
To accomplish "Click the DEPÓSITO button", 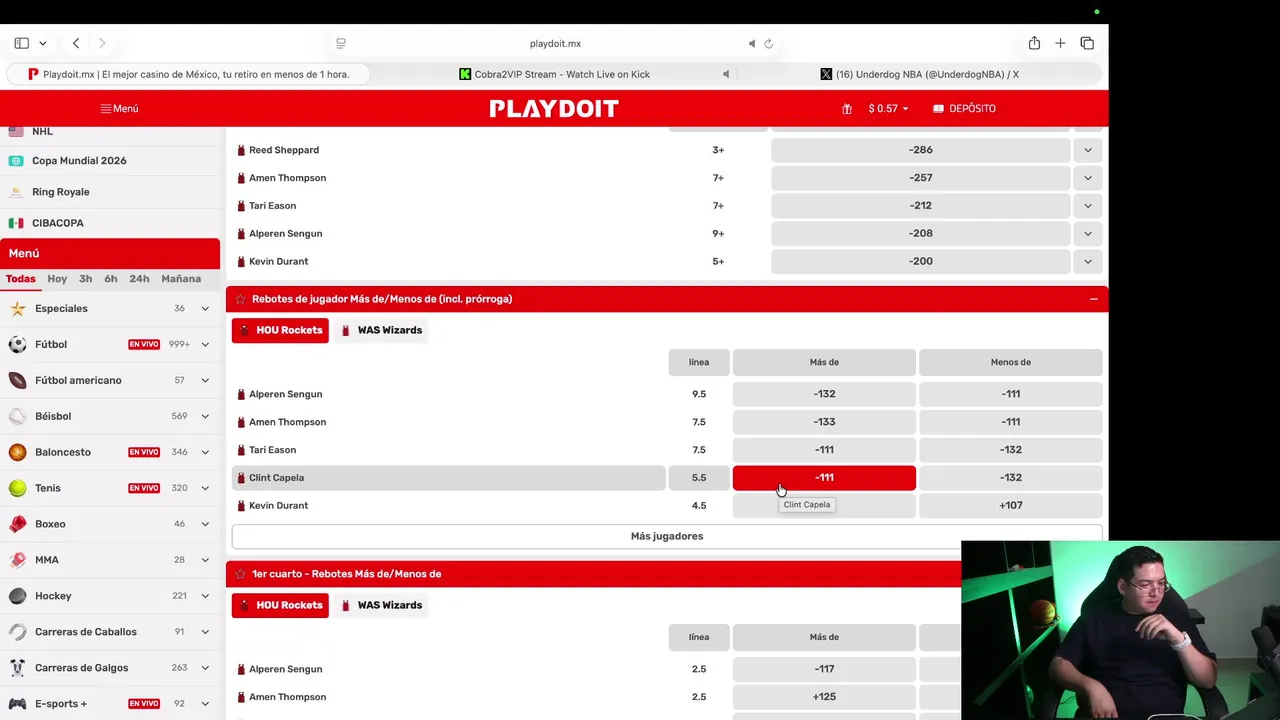I will [x=964, y=108].
